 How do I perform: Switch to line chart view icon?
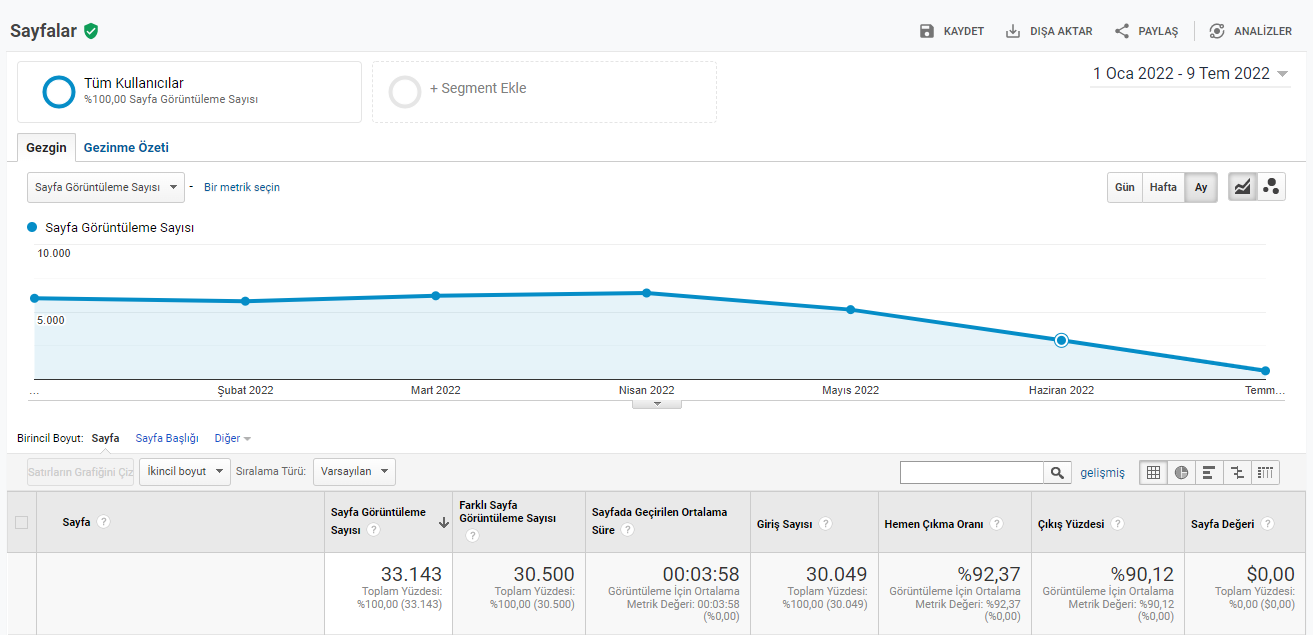click(x=1242, y=187)
